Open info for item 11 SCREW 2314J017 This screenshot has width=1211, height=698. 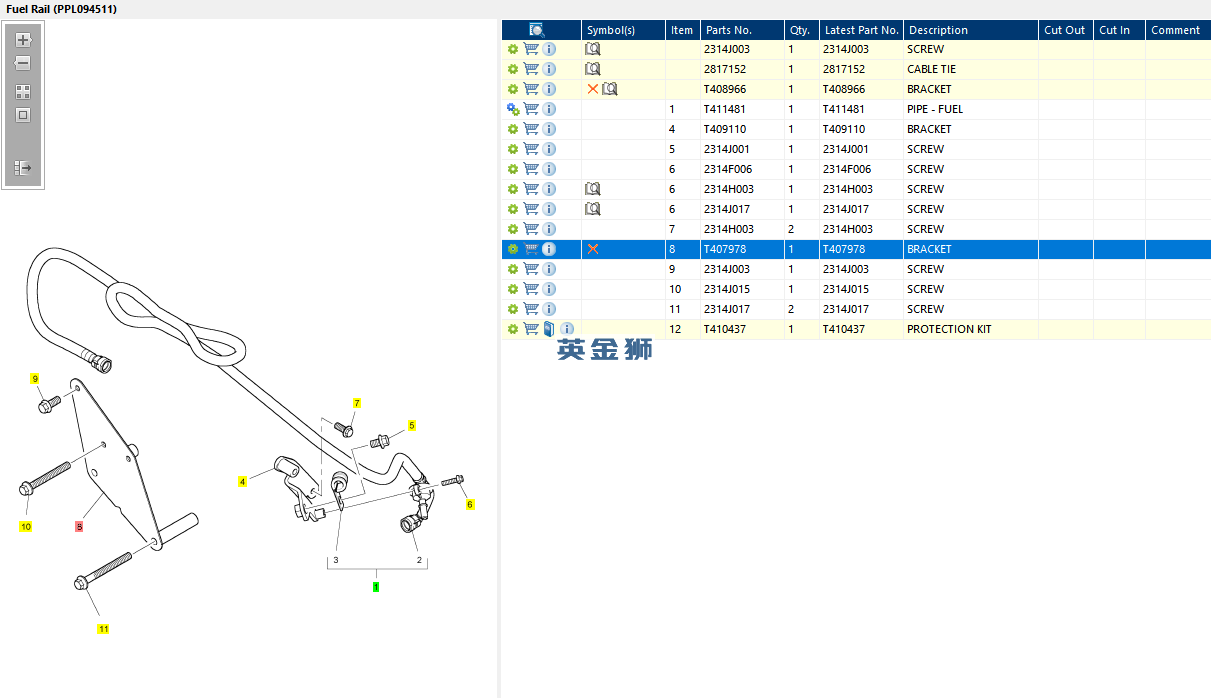click(549, 309)
